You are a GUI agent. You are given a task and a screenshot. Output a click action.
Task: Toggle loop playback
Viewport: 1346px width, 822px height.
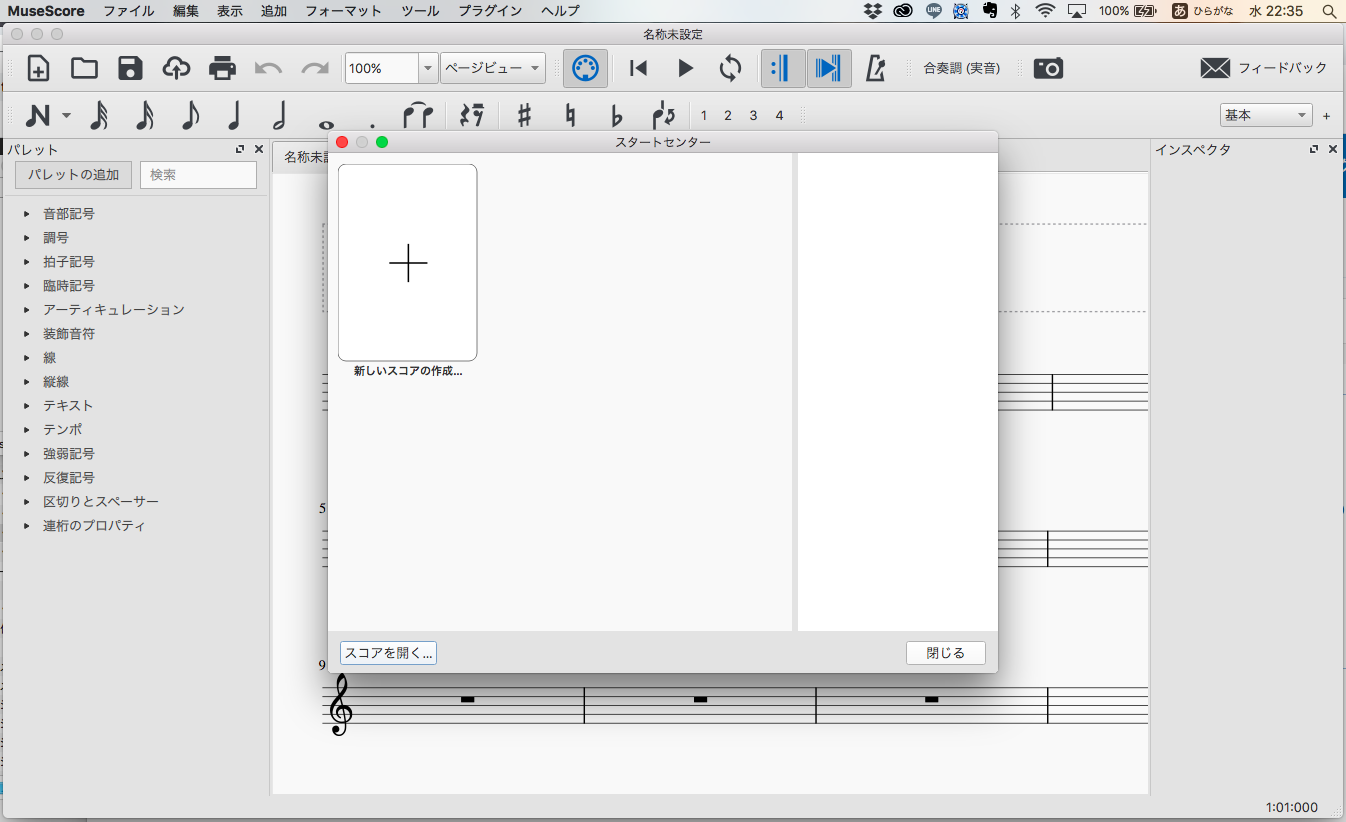point(730,68)
